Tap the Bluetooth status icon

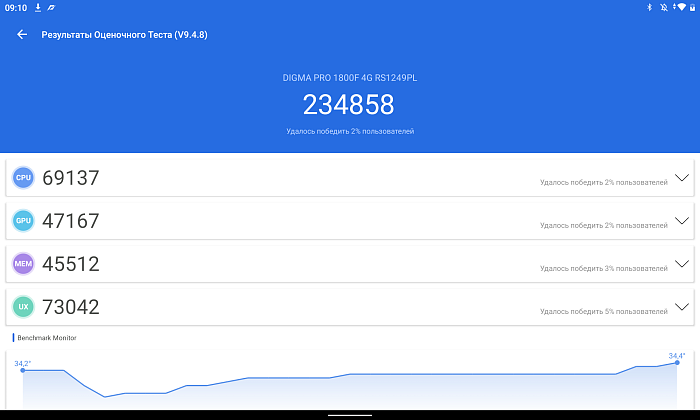coord(650,7)
